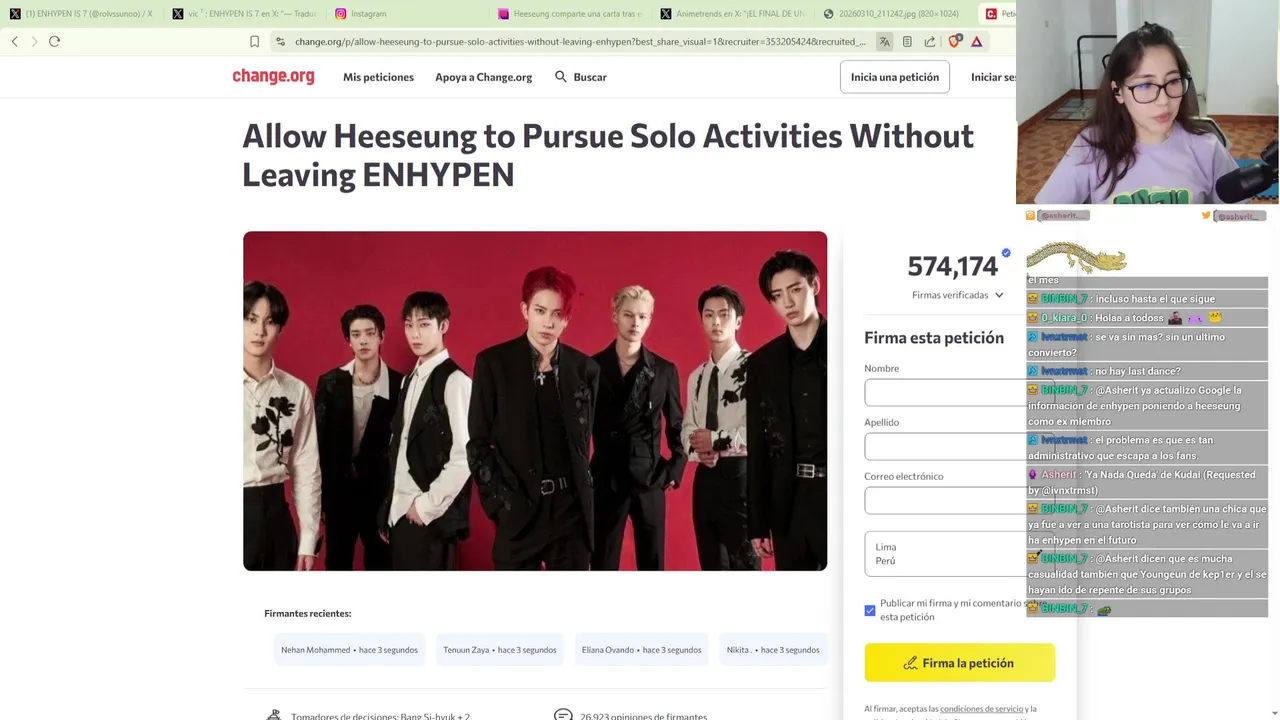Click the bookmark icon in toolbar
The height and width of the screenshot is (720, 1280).
[x=254, y=41]
